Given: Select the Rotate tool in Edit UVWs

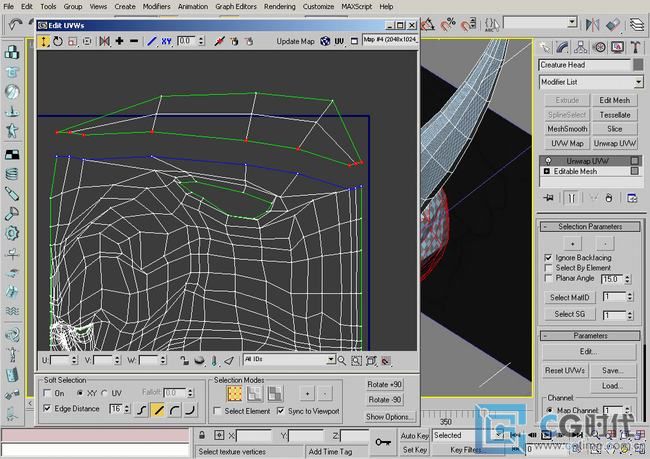Looking at the screenshot, I should (x=58, y=41).
